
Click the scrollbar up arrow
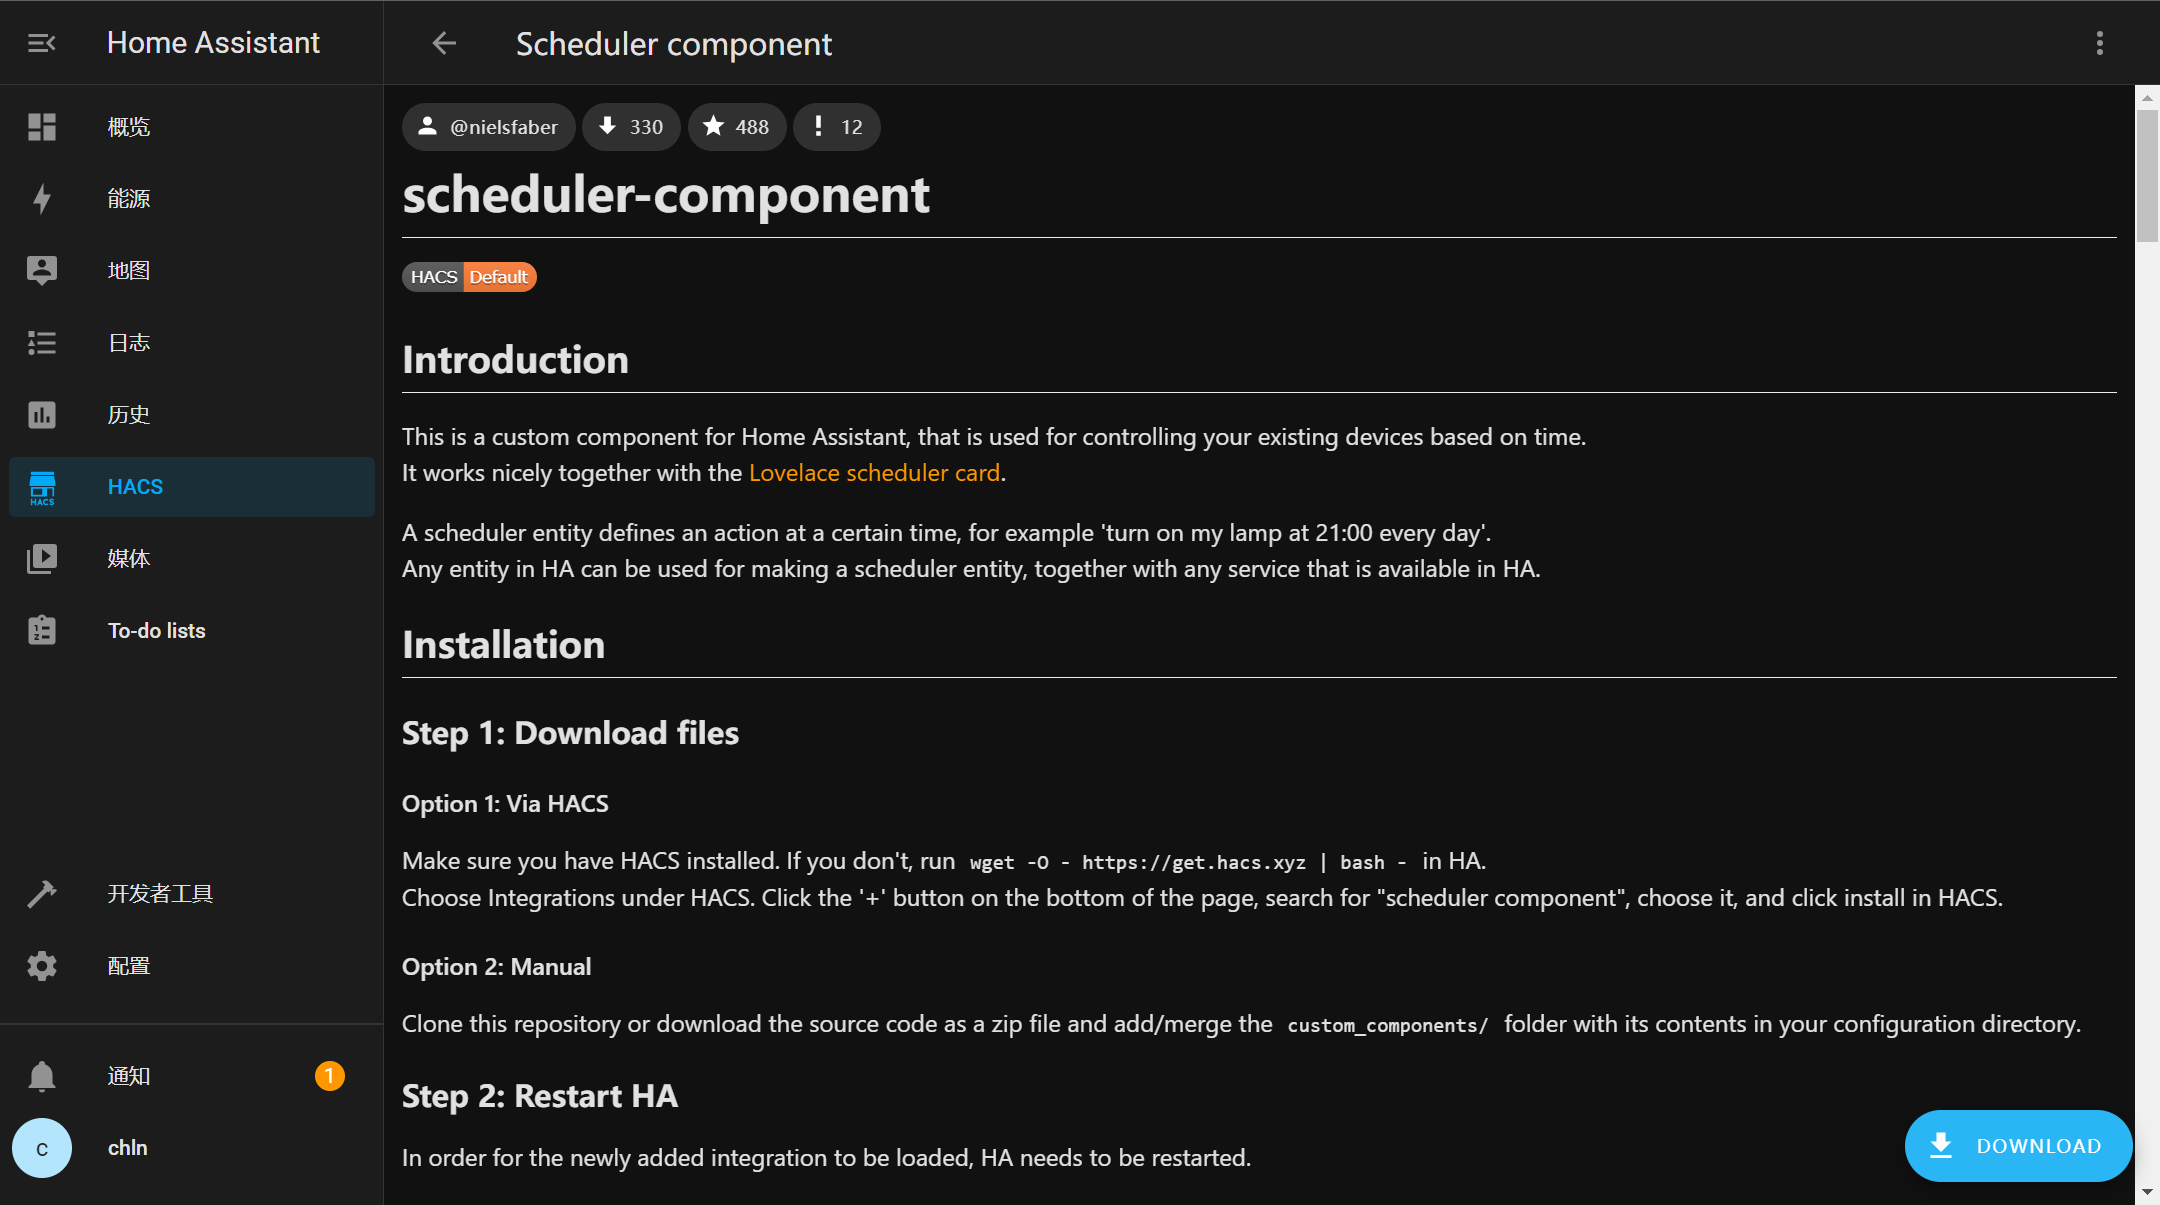2147,98
